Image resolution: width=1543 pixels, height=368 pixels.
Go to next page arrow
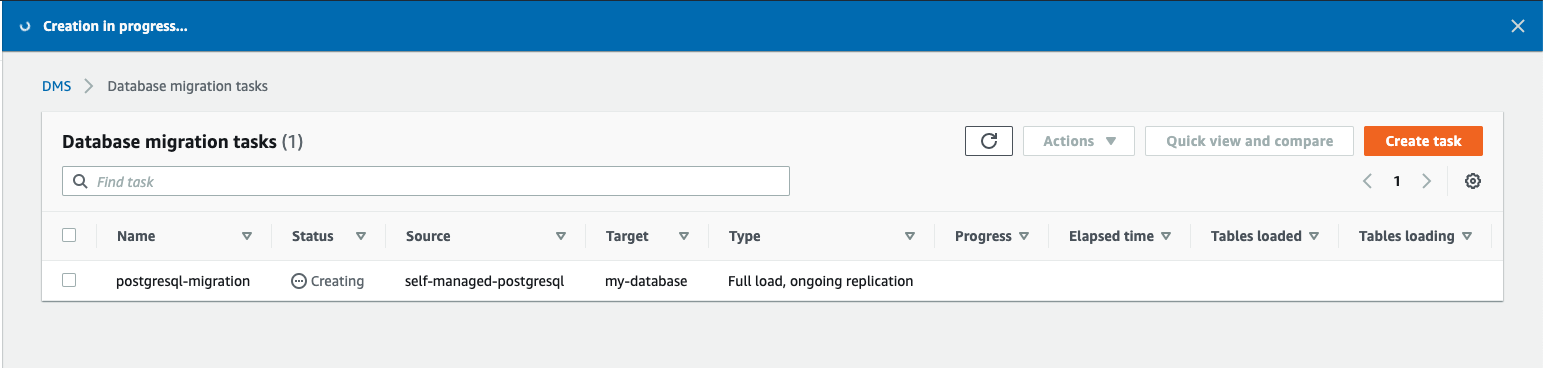click(x=1427, y=182)
